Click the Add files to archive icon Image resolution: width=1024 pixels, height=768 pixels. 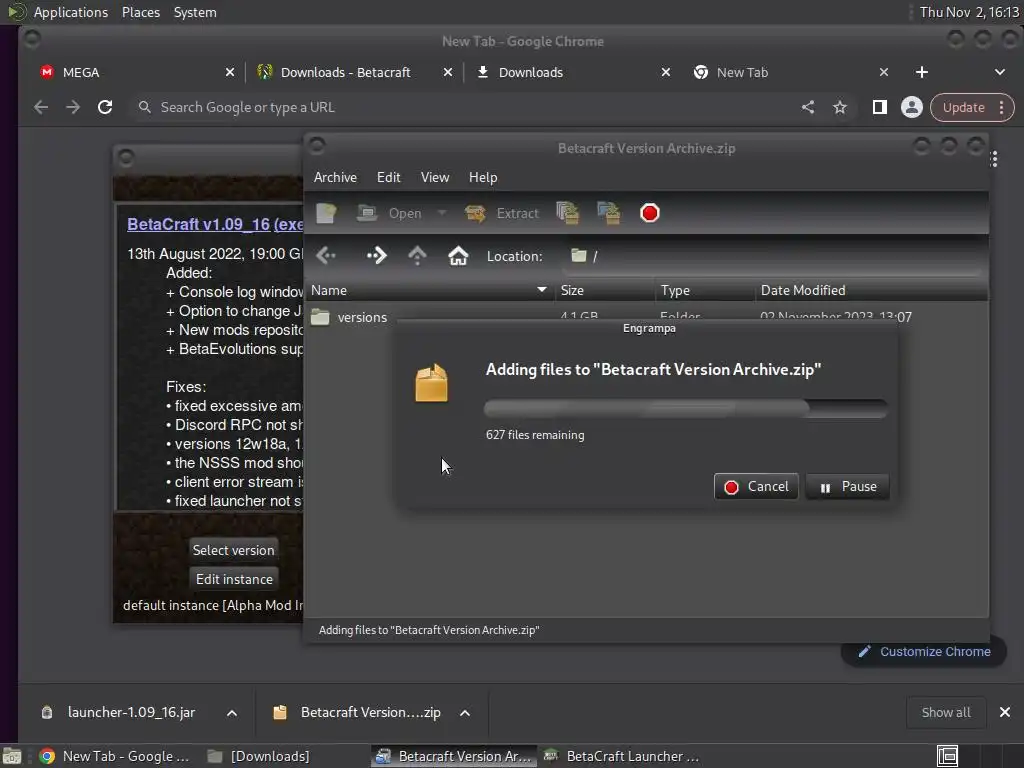pos(568,213)
